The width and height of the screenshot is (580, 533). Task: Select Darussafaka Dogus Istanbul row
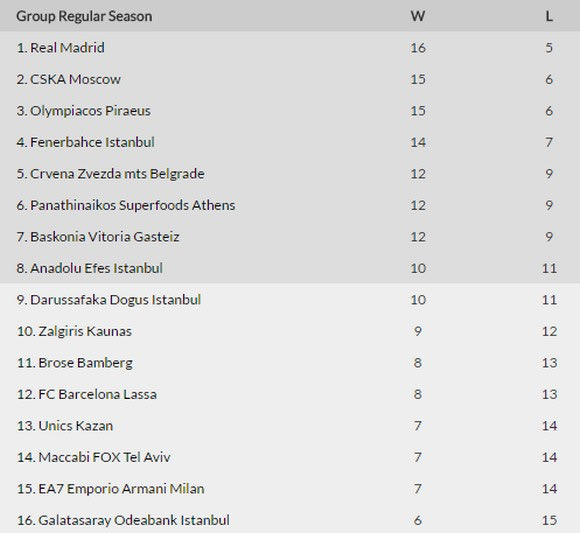click(x=290, y=300)
